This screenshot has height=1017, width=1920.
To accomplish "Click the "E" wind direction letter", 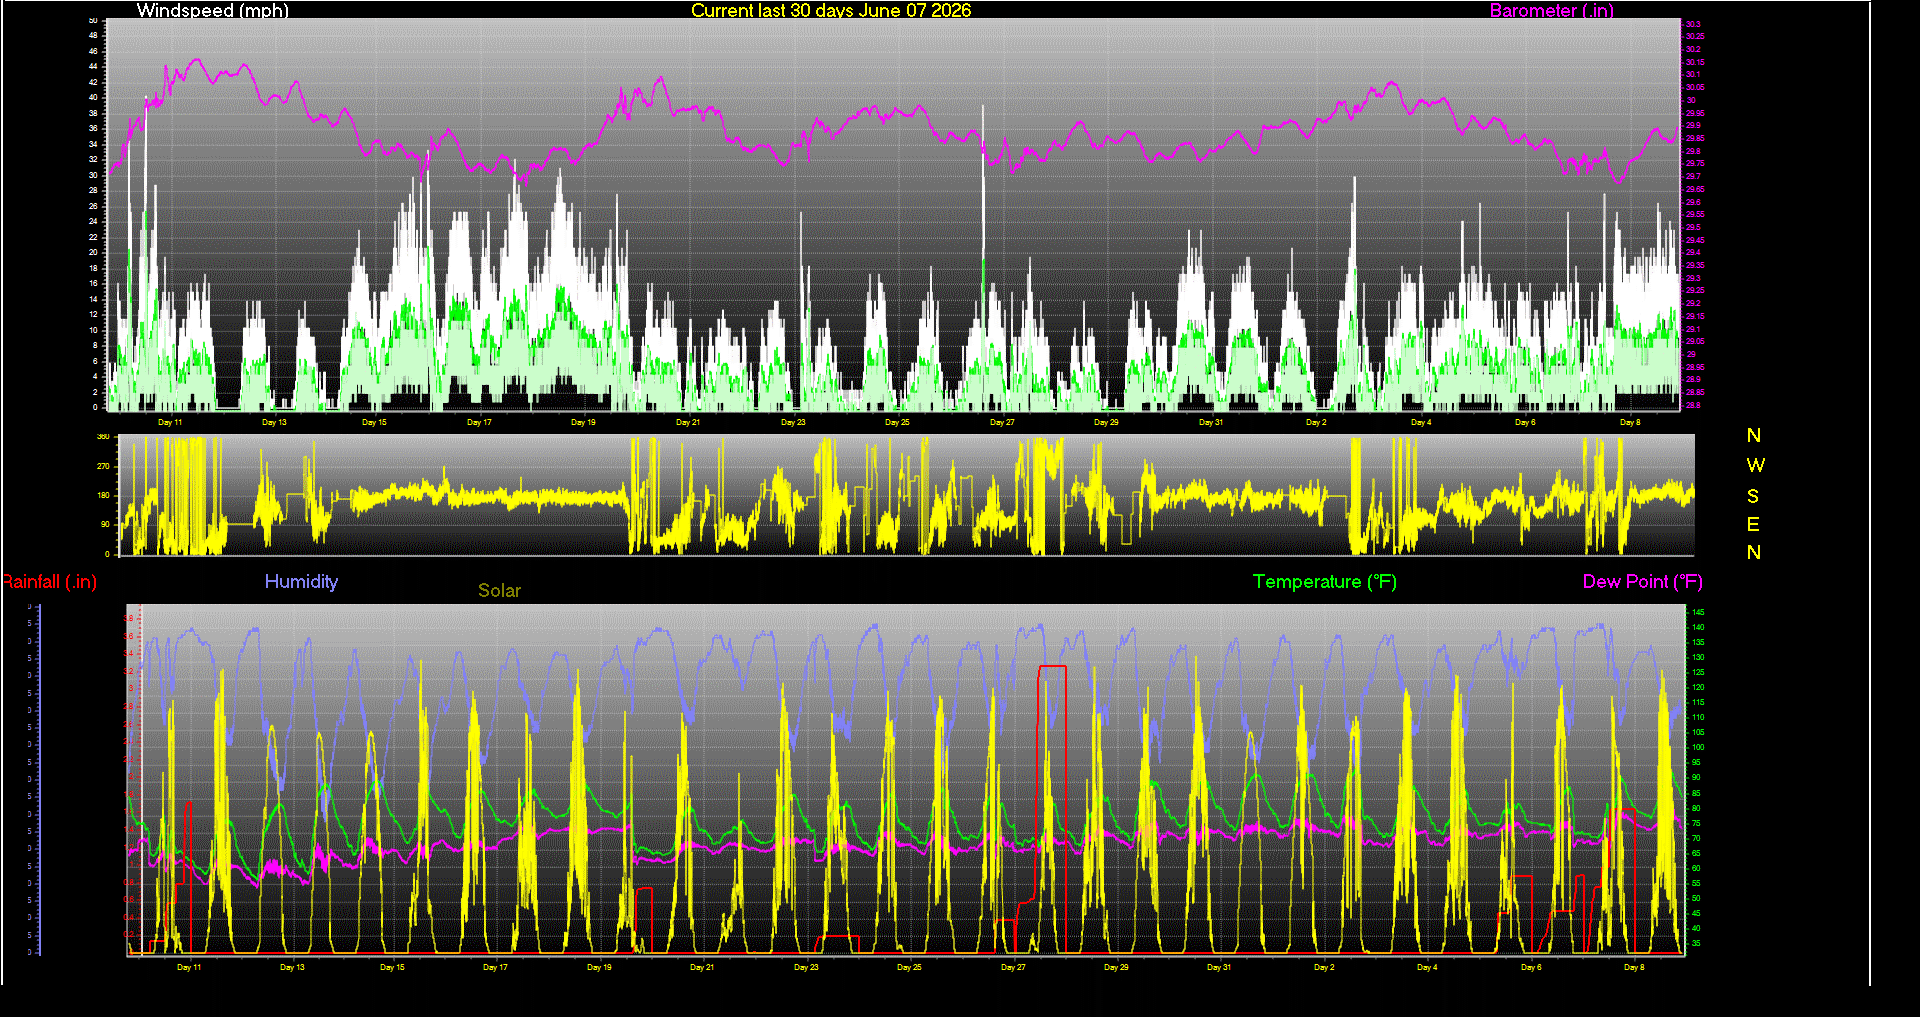I will coord(1753,525).
